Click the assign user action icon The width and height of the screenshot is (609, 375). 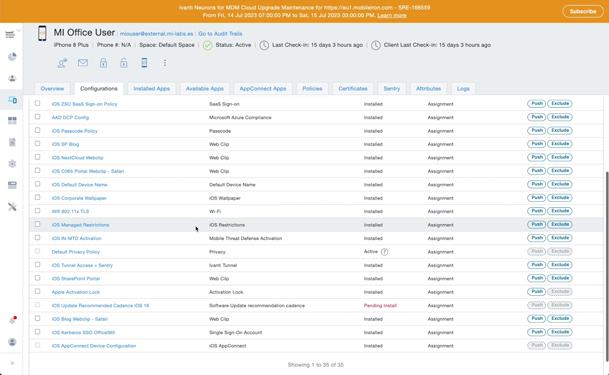[62, 63]
